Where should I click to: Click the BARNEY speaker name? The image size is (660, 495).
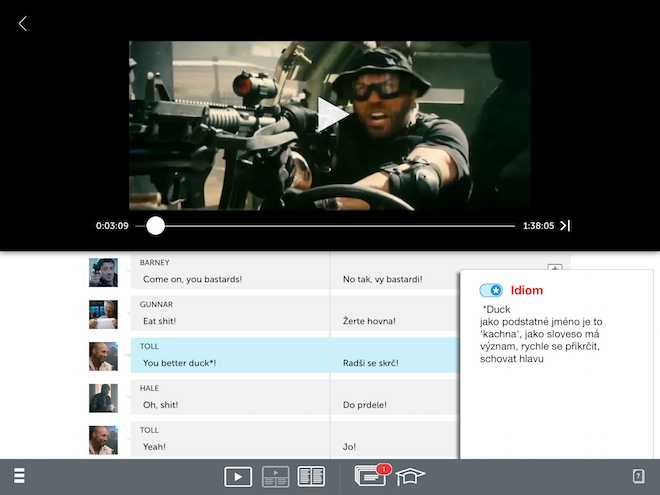pos(154,263)
